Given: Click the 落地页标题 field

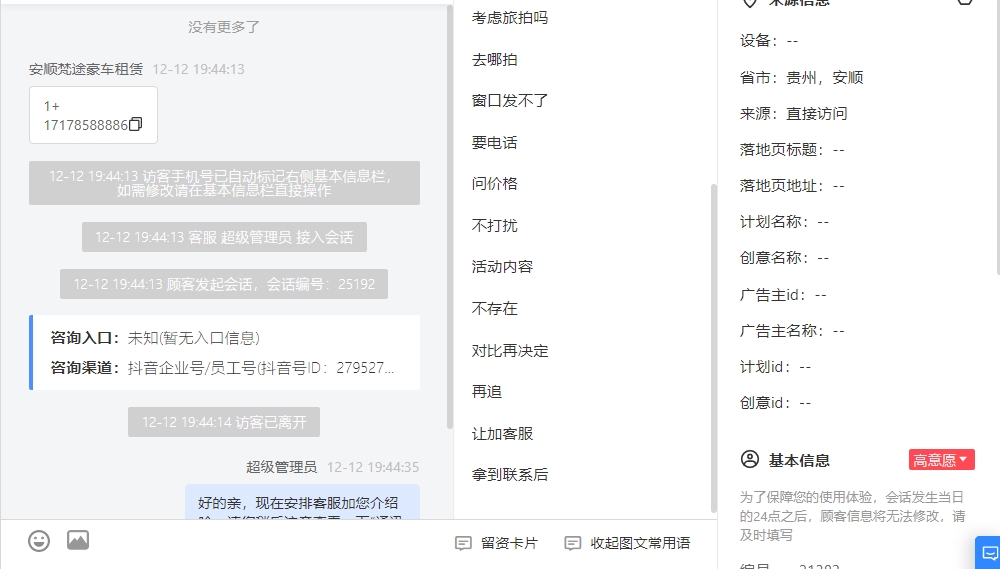Looking at the screenshot, I should point(792,150).
